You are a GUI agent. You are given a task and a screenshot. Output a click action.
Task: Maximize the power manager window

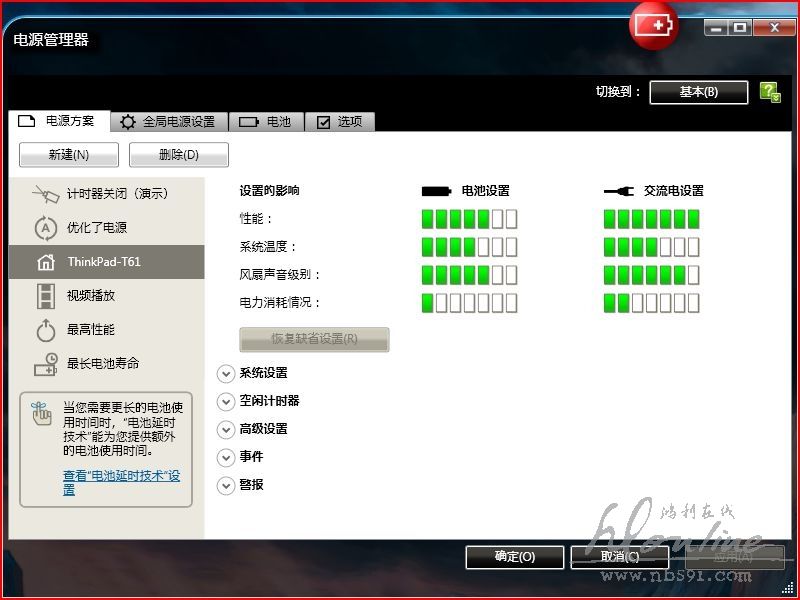pos(740,28)
